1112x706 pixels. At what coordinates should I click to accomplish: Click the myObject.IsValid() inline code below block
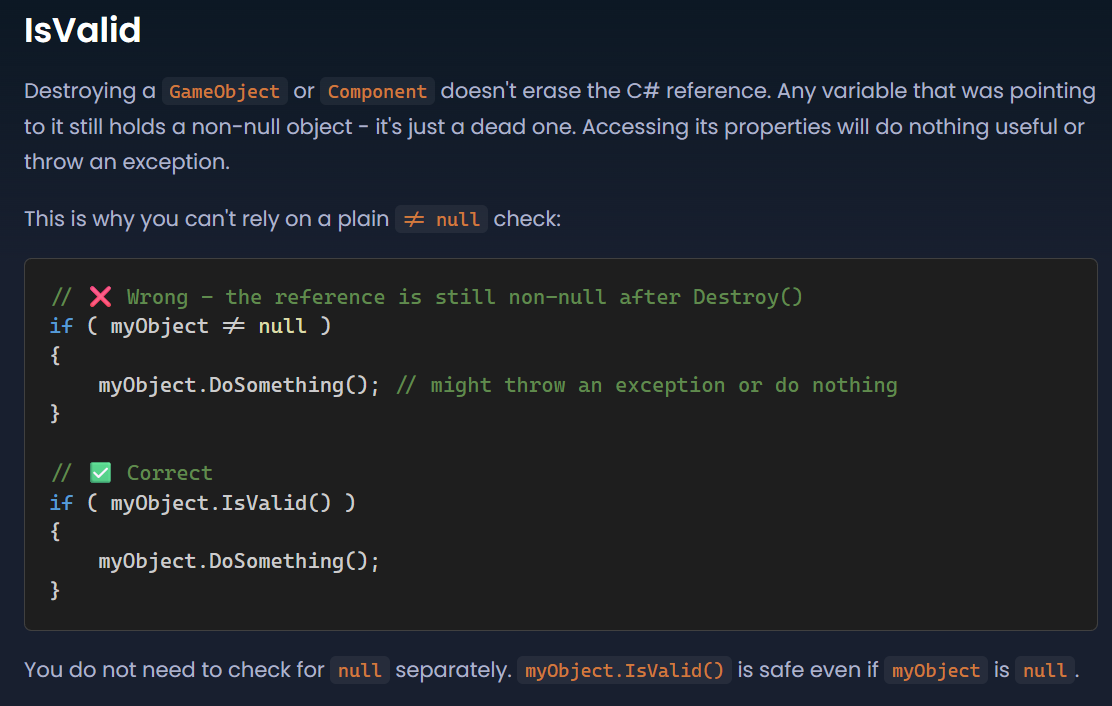point(624,670)
